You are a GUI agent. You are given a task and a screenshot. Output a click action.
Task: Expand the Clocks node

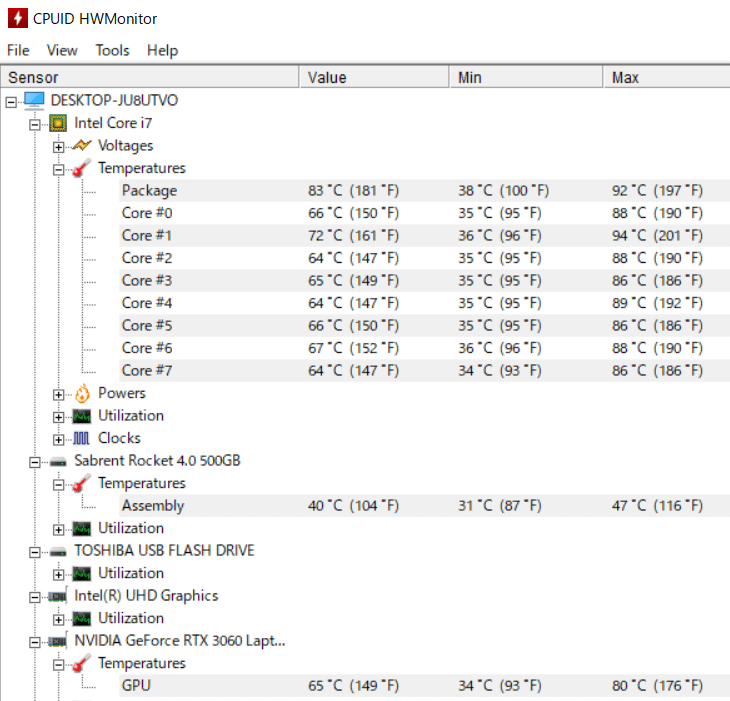pos(58,439)
